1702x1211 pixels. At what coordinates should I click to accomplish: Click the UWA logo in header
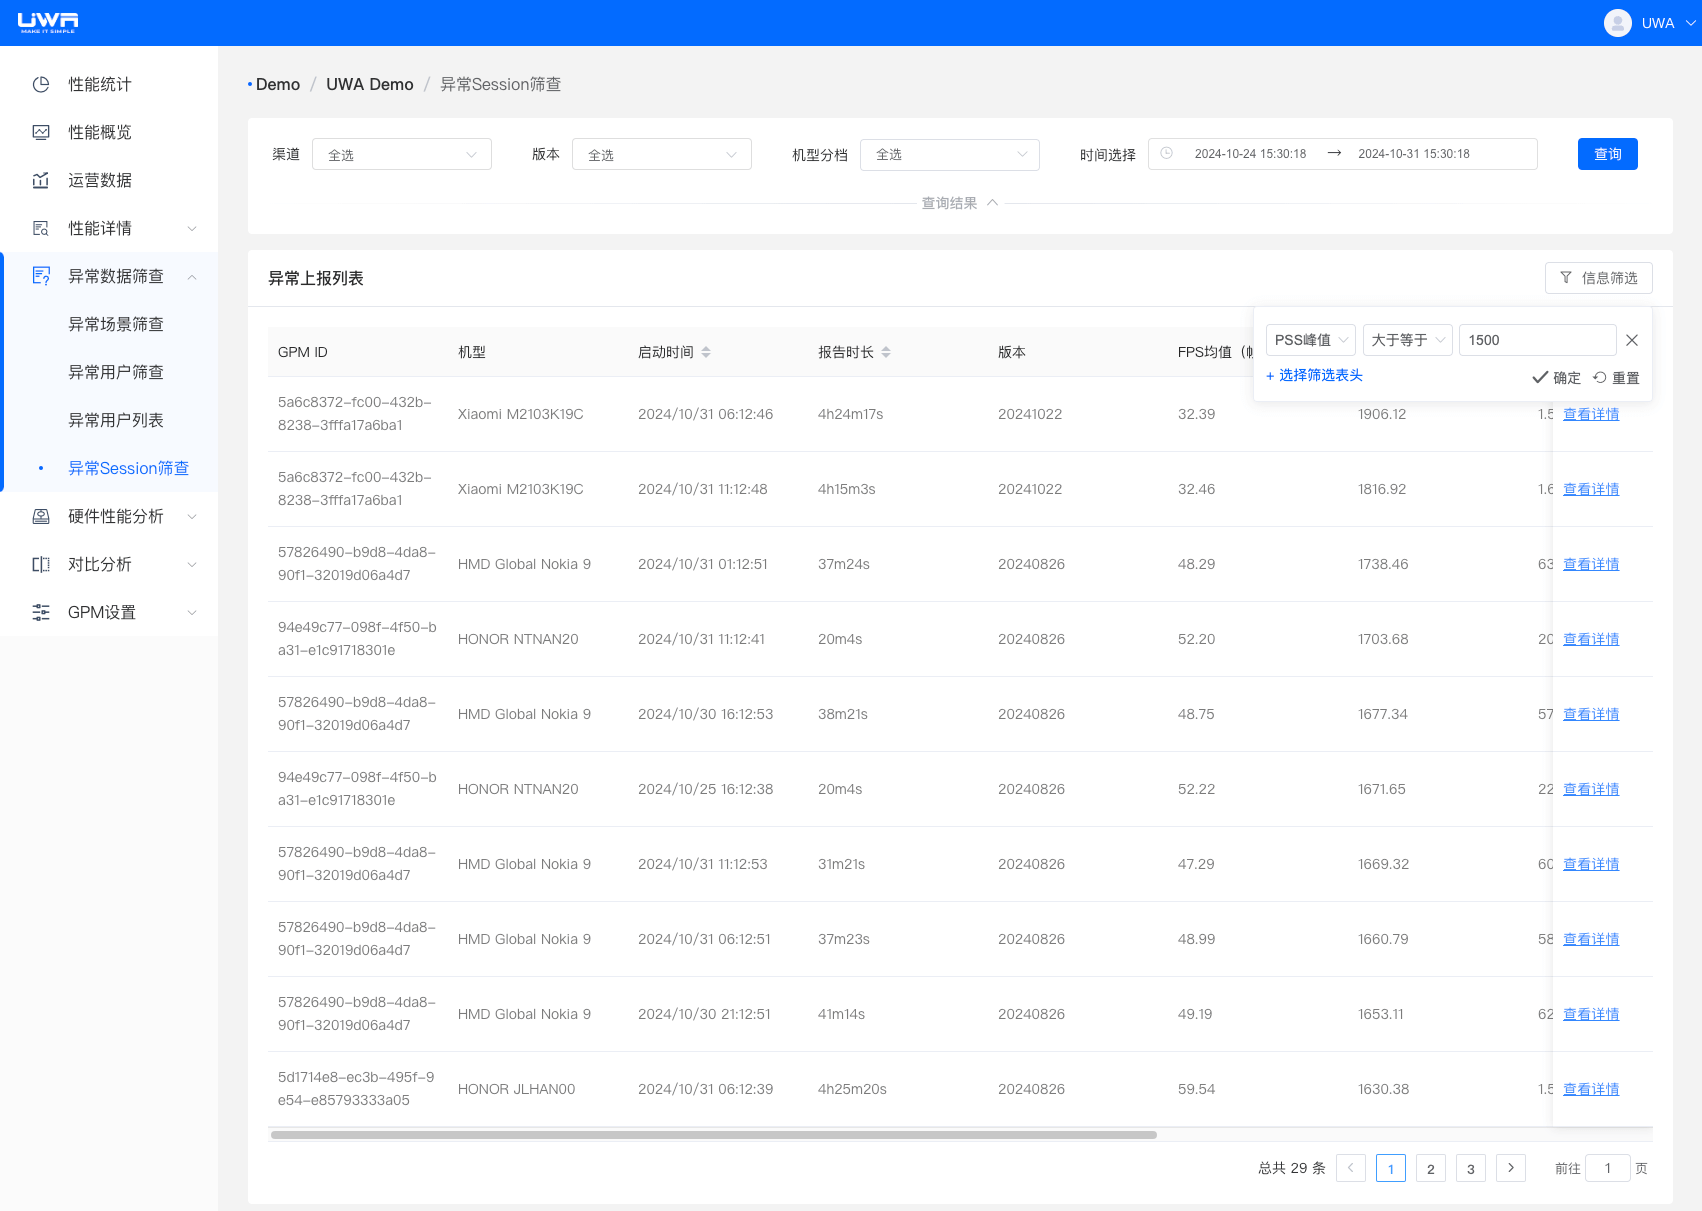48,22
